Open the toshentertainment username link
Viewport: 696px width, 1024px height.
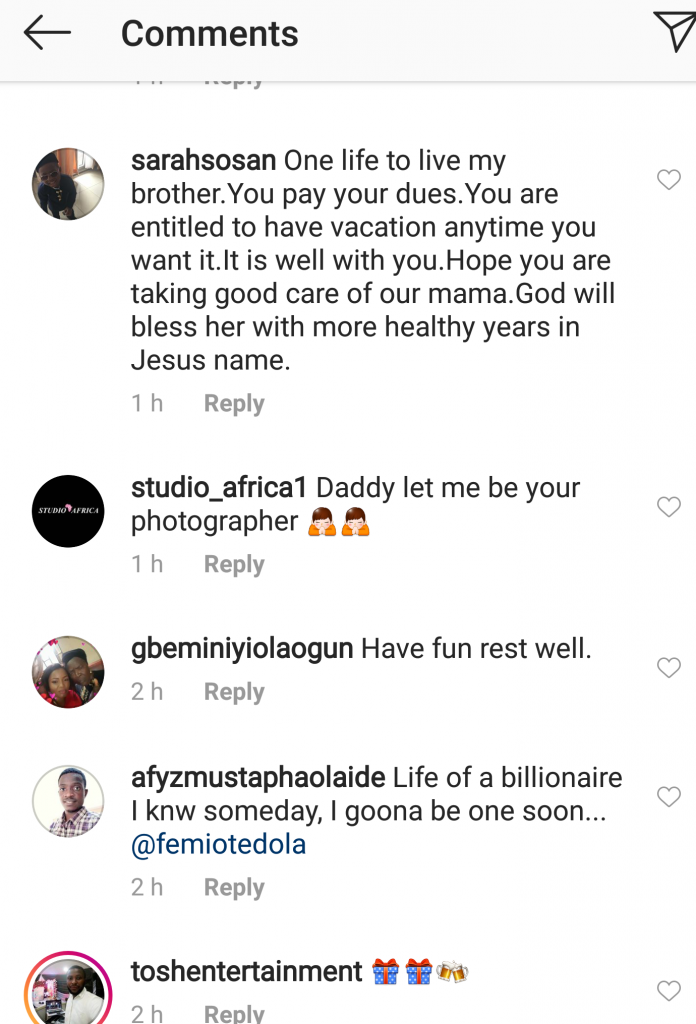246,972
